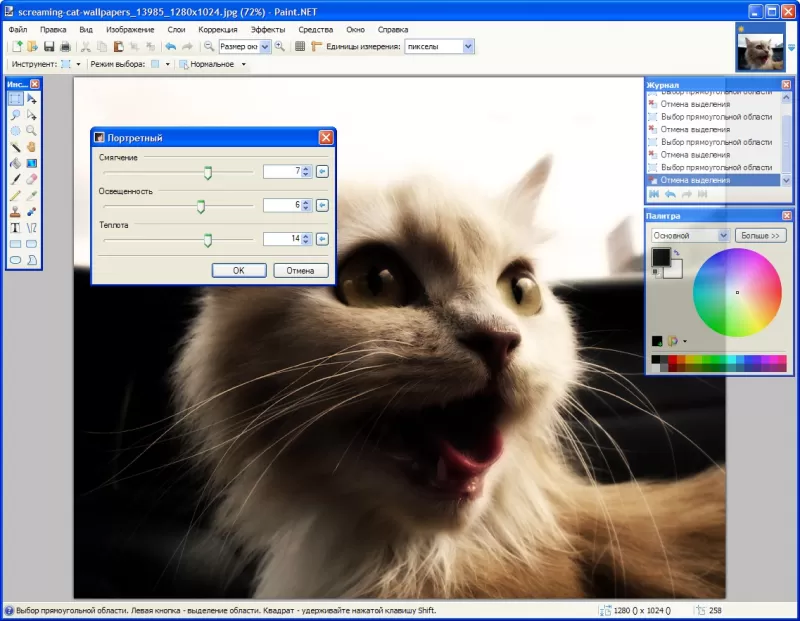The image size is (800, 621).
Task: Click the Paste clipboard toolbar icon
Action: (118, 46)
